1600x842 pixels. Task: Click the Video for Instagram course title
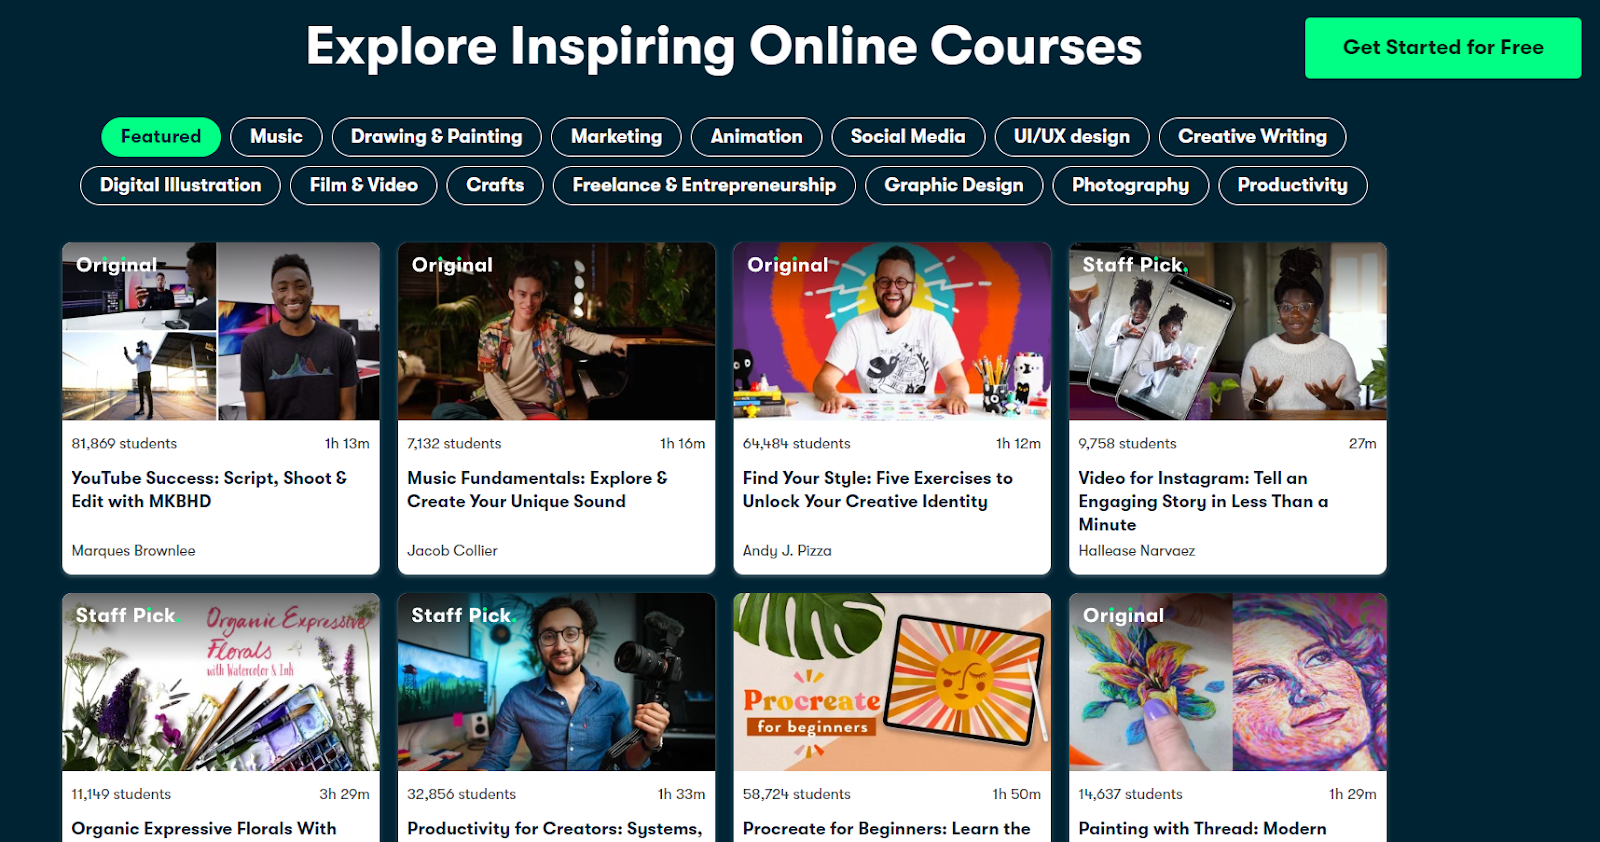(x=1203, y=501)
